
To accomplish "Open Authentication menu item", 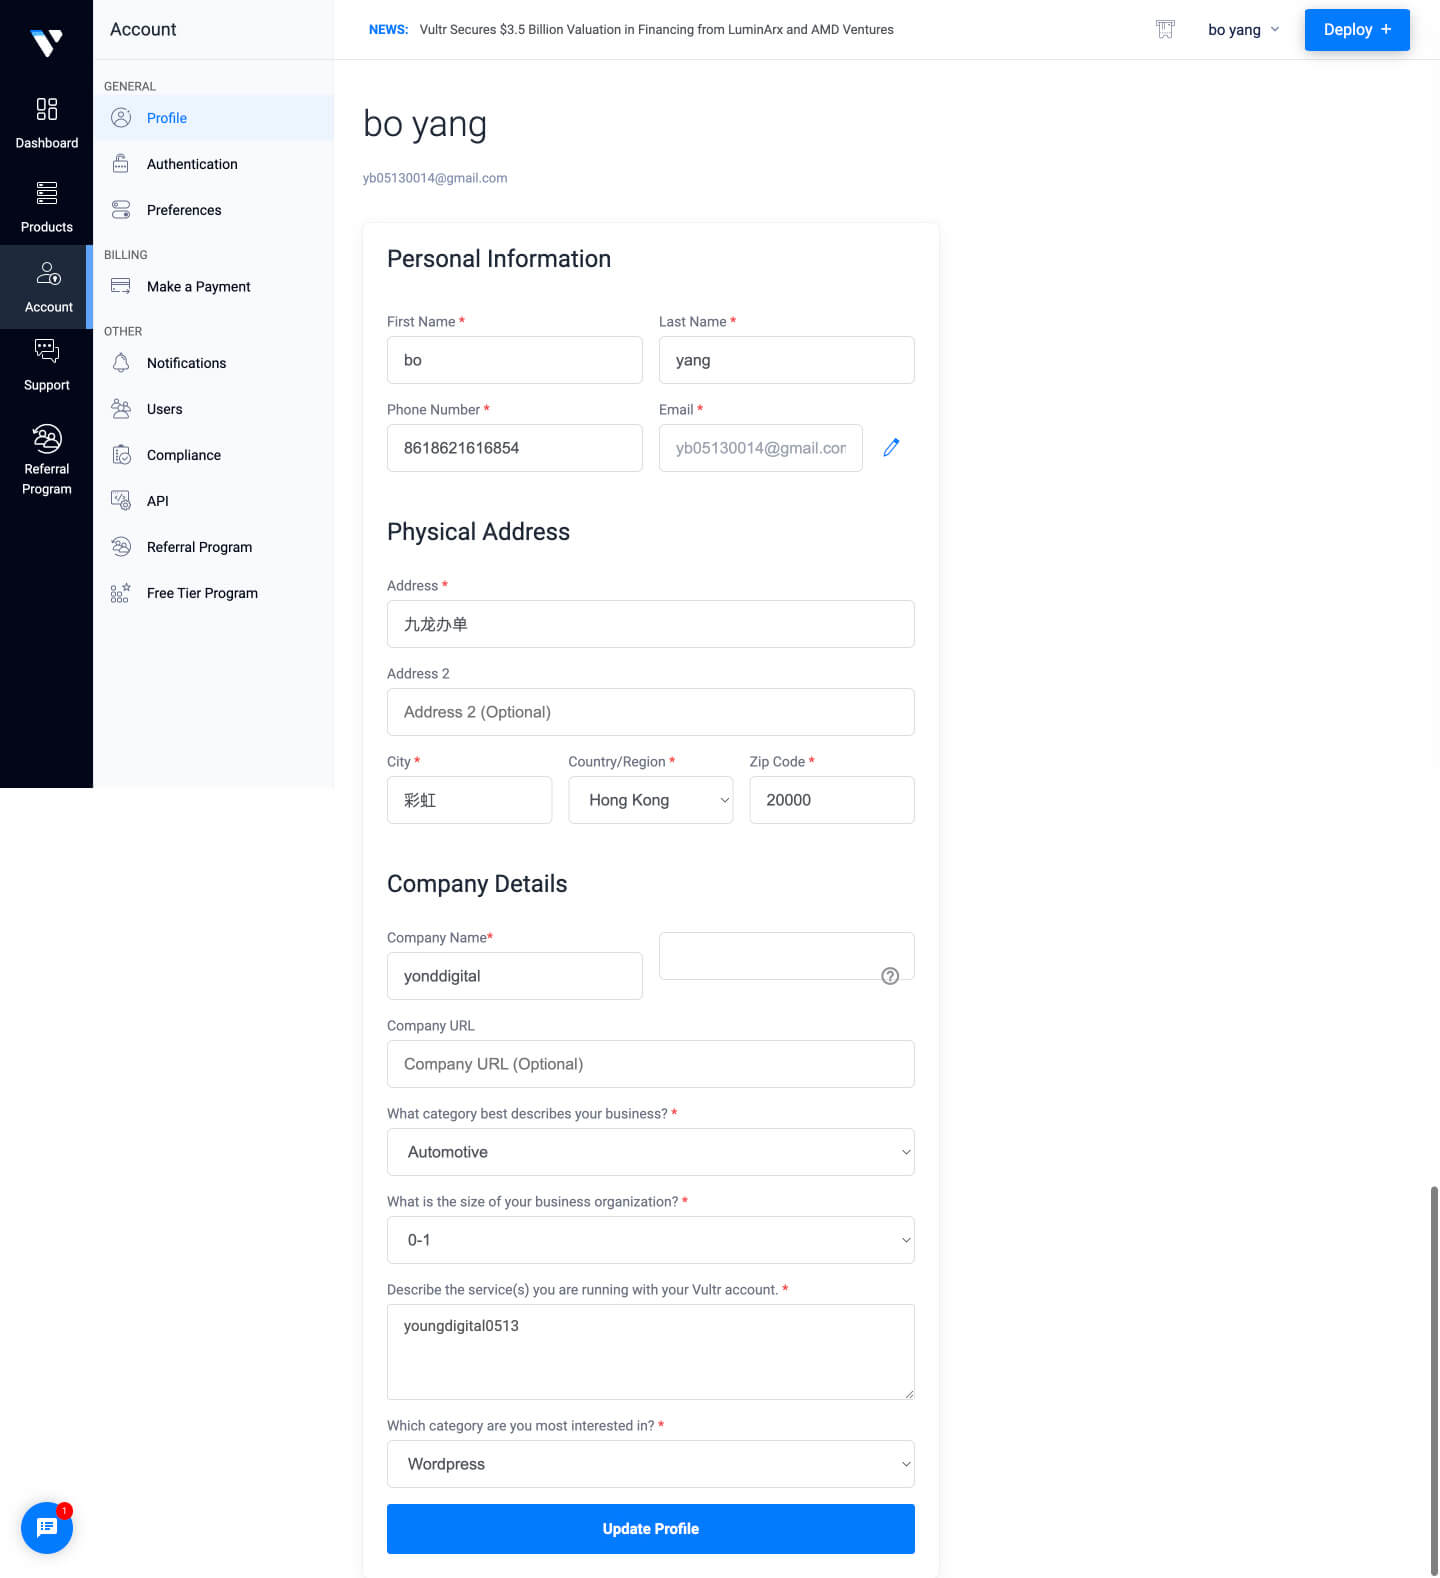I will click(x=213, y=164).
